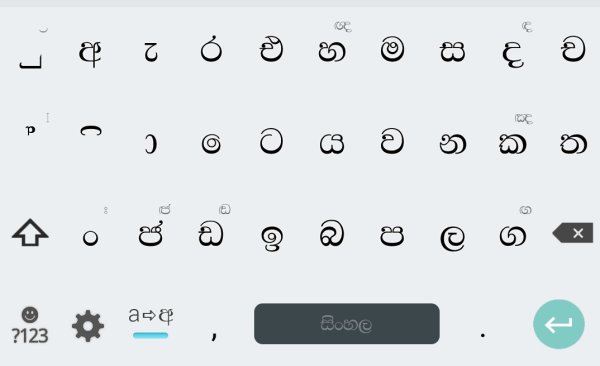The image size is (600, 366).
Task: Toggle a⇨අ transliteration mode key
Action: pos(150,323)
